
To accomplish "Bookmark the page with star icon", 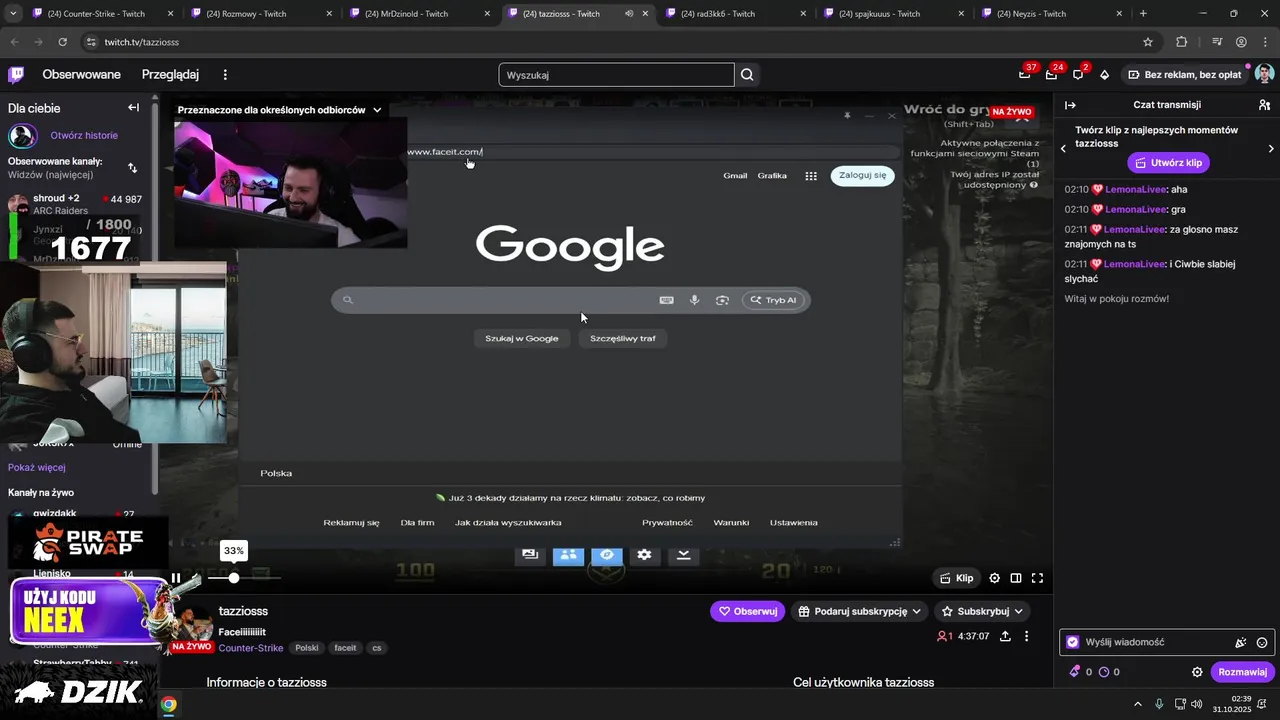I will [1148, 42].
